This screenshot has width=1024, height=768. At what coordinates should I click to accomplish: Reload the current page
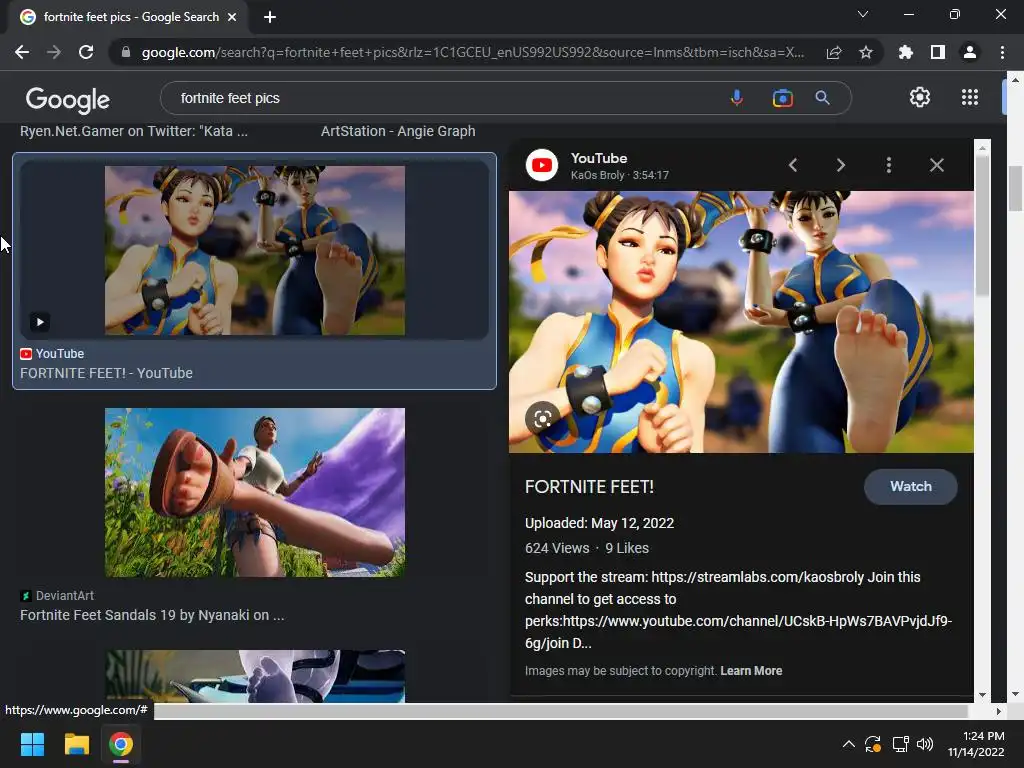86,52
